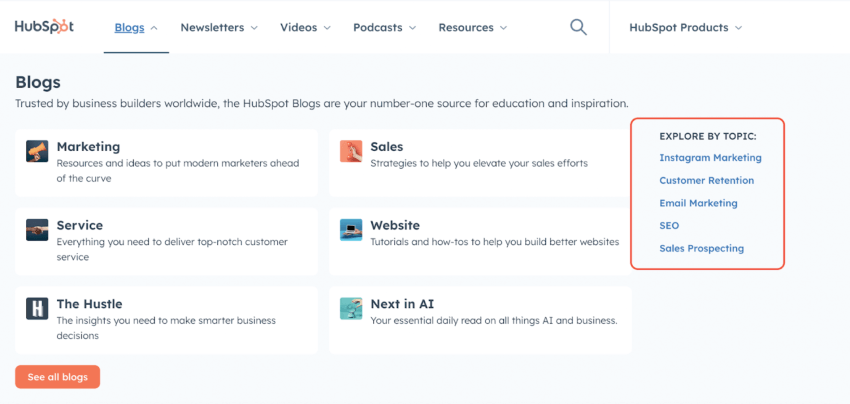The height and width of the screenshot is (404, 850).
Task: Click the HubSpot logo
Action: point(44,27)
